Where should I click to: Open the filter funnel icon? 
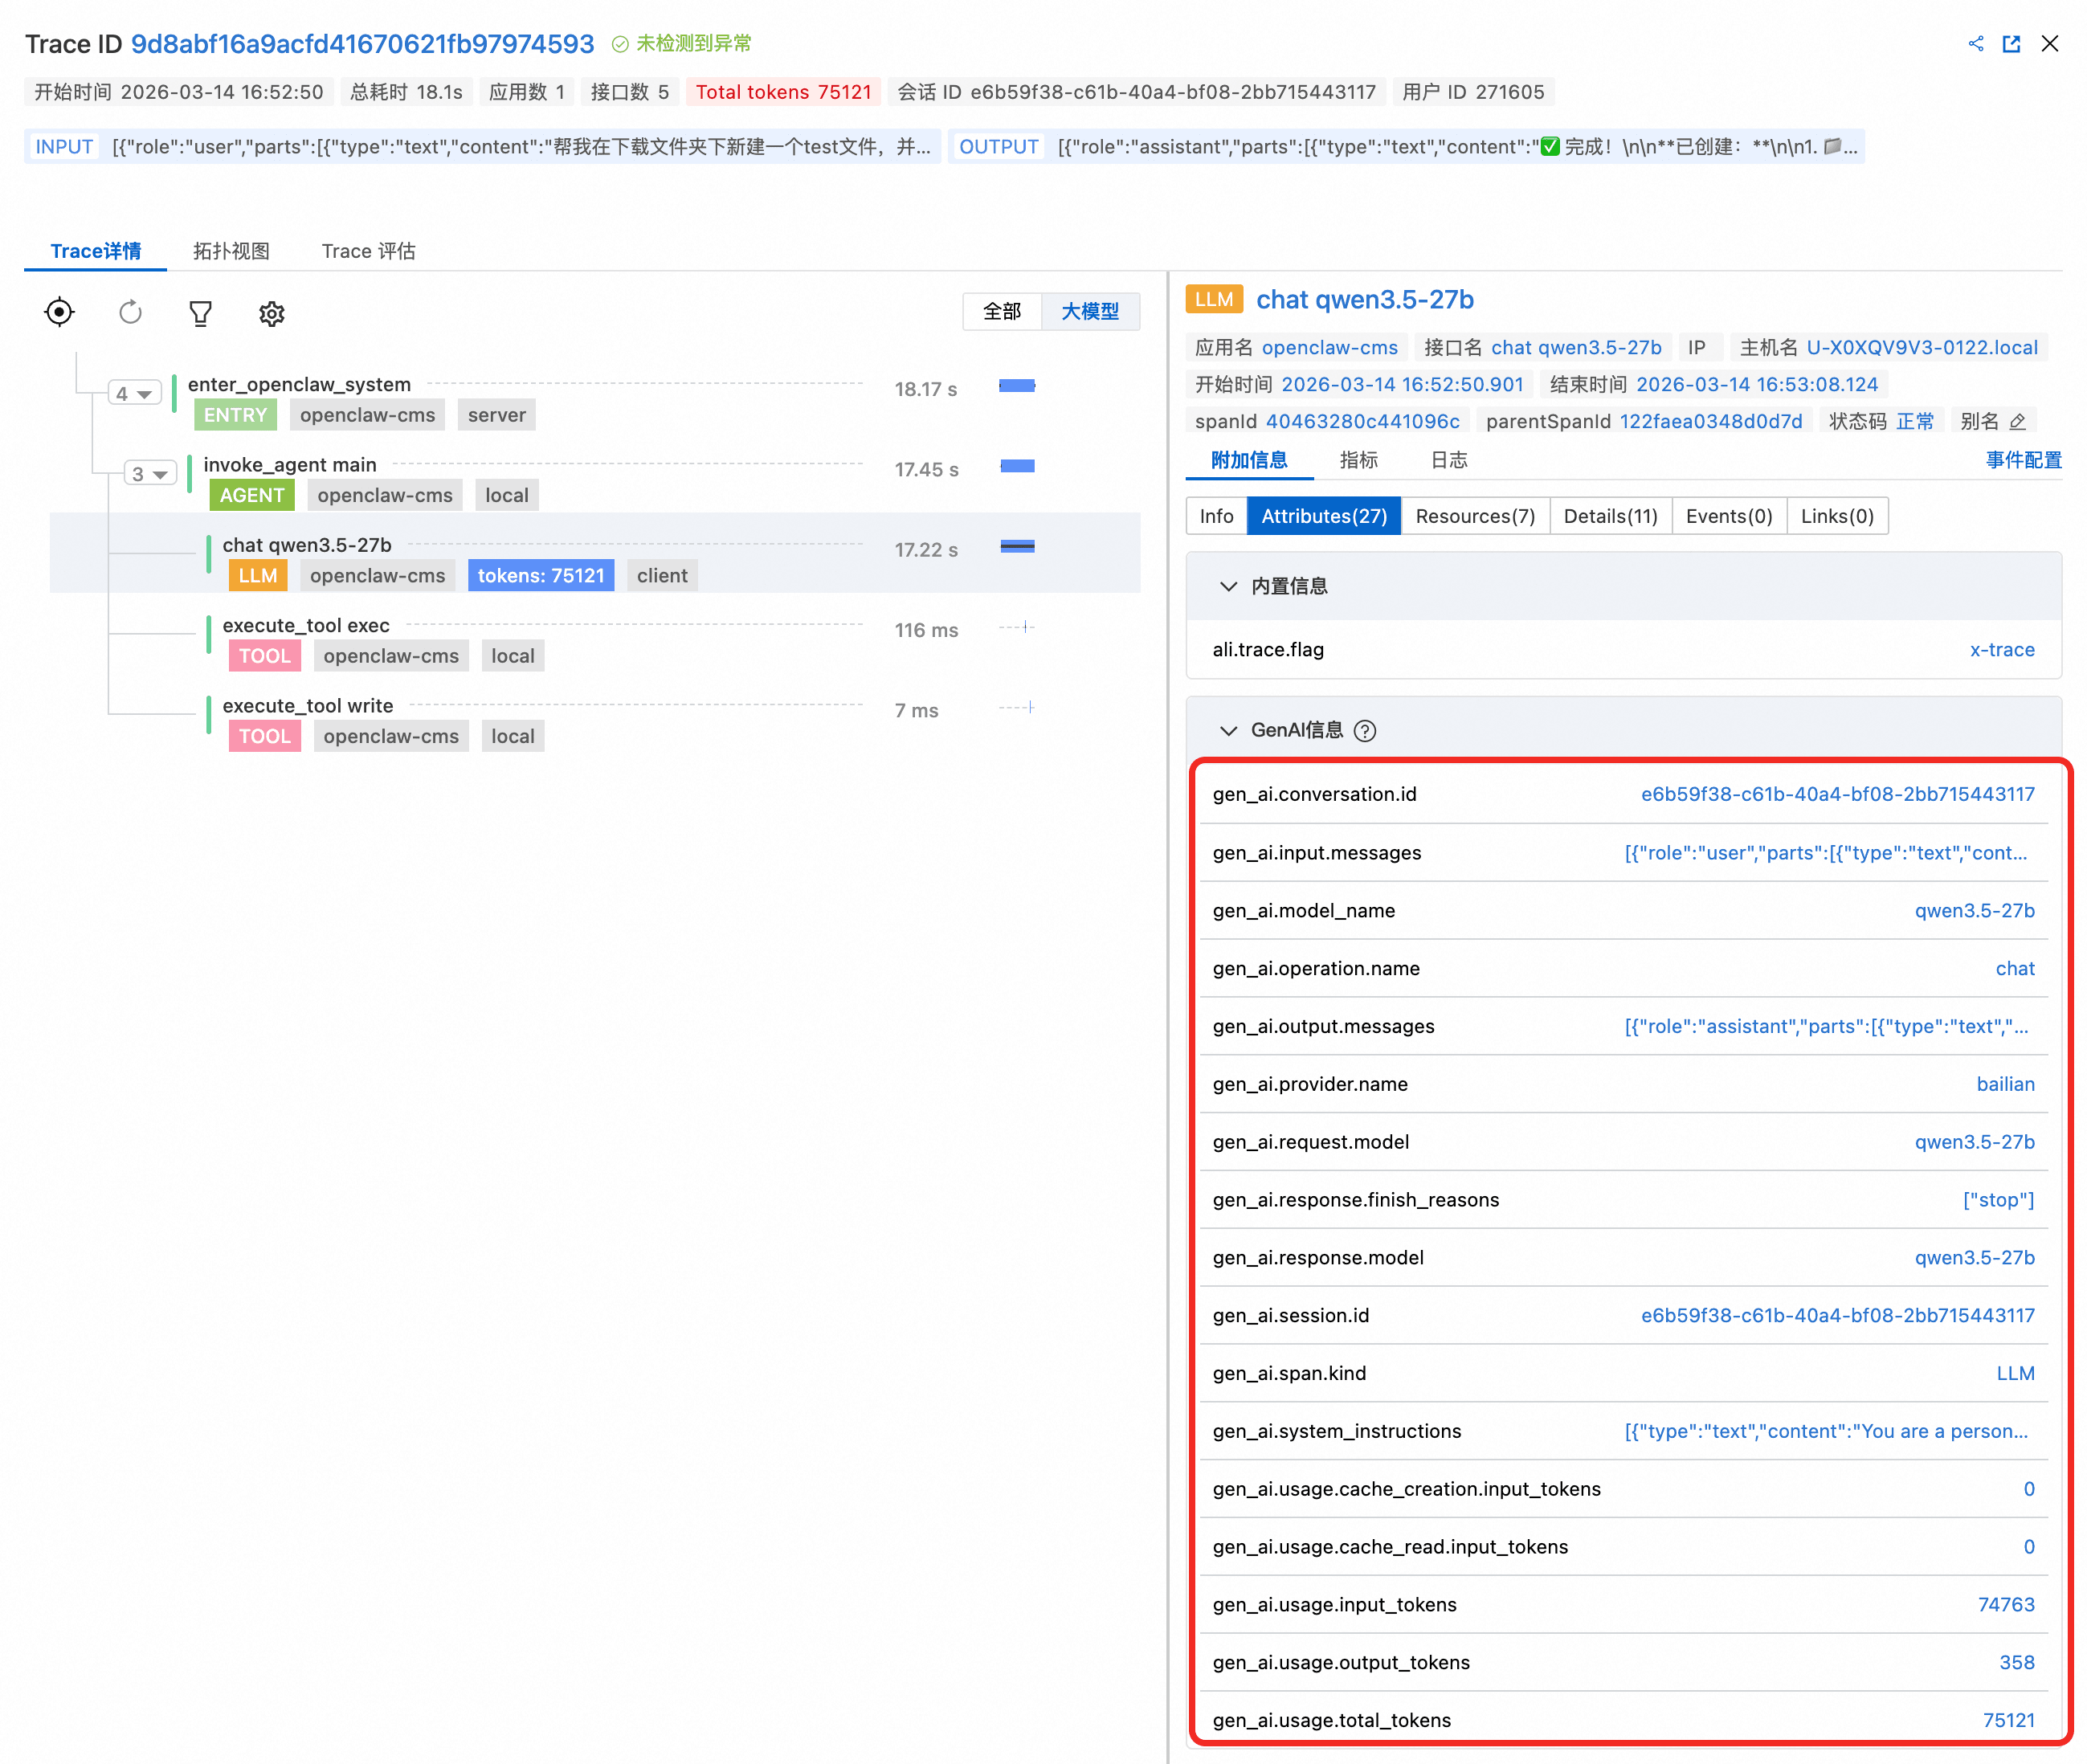(x=200, y=314)
